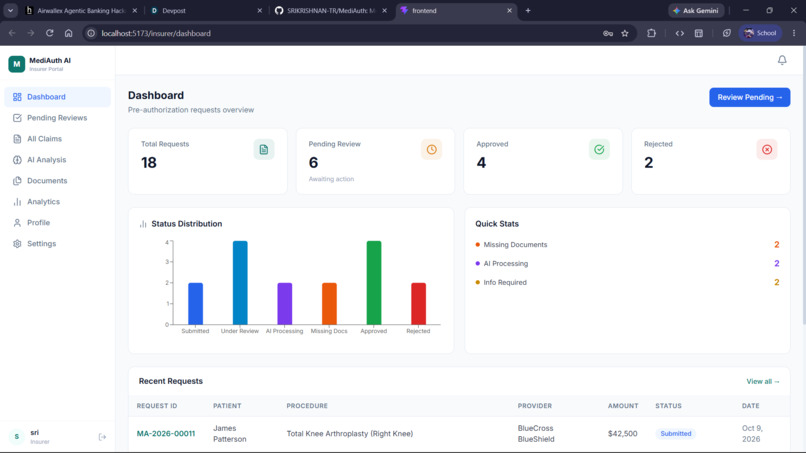Open the Chrome three-dot menu
Image resolution: width=806 pixels, height=453 pixels.
[x=794, y=33]
